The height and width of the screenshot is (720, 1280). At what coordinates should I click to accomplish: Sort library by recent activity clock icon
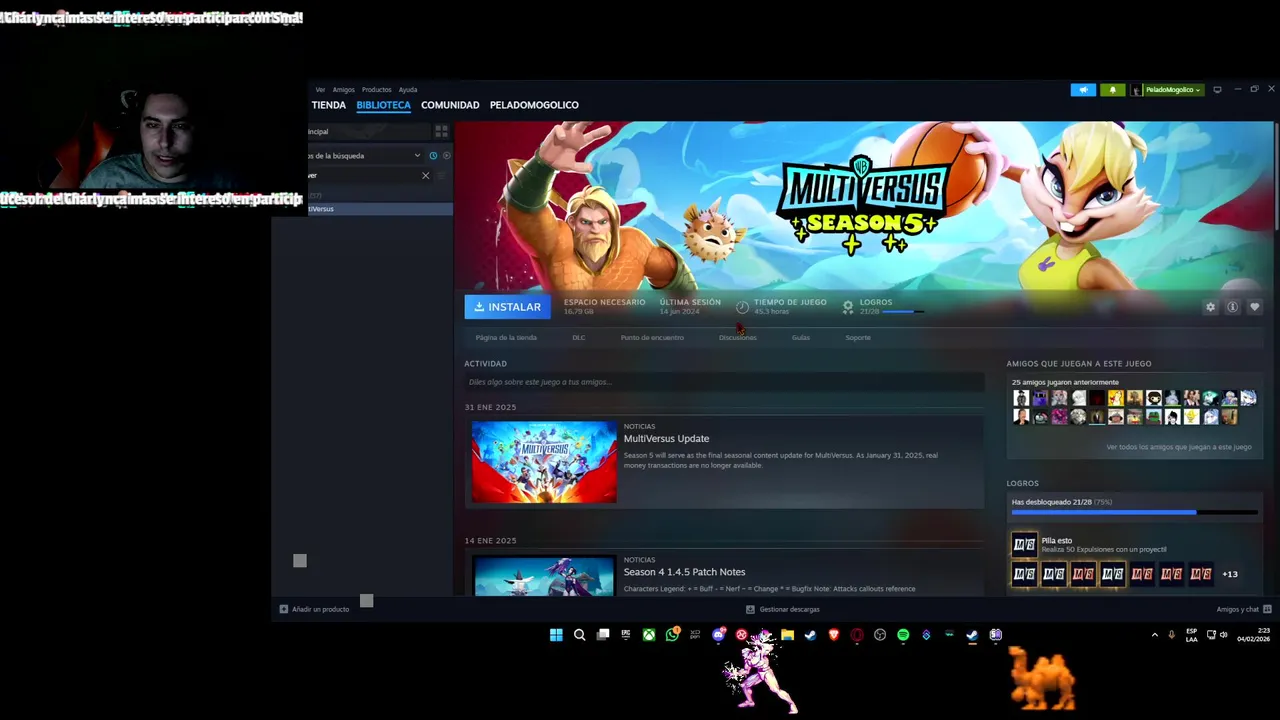pyautogui.click(x=433, y=155)
